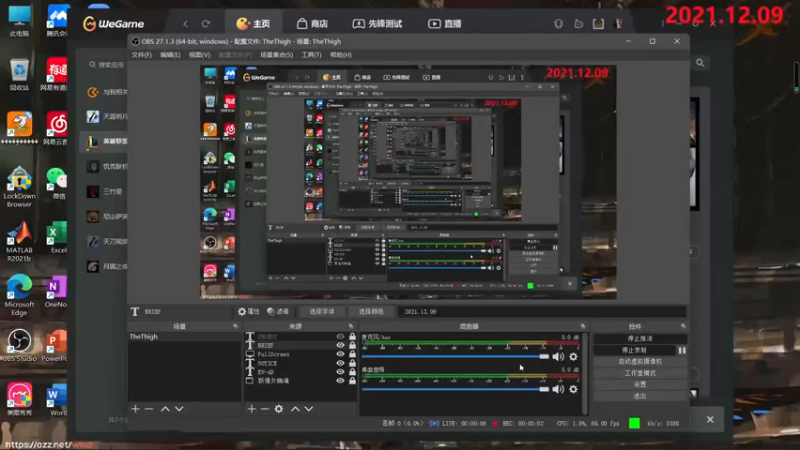The image size is (800, 450).
Task: Refresh the WeGame page
Action: (x=206, y=23)
